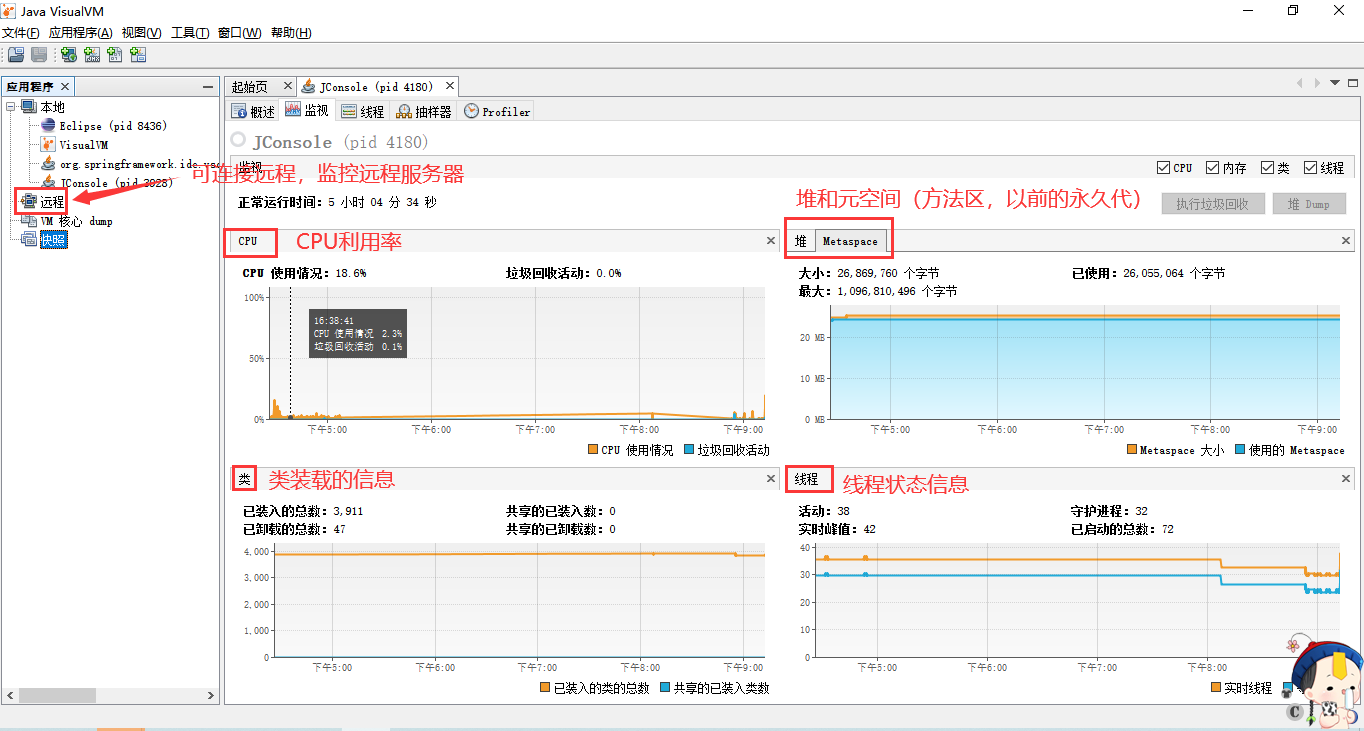
Task: Click the Add Remote Host toolbar icon
Action: [x=68, y=55]
